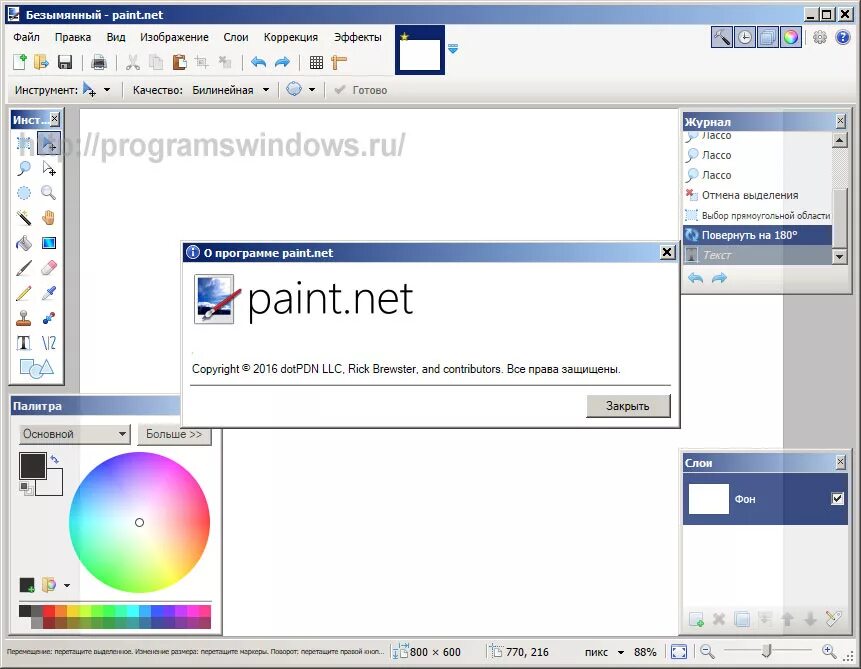
Task: Open the Файл menu
Action: click(x=26, y=37)
